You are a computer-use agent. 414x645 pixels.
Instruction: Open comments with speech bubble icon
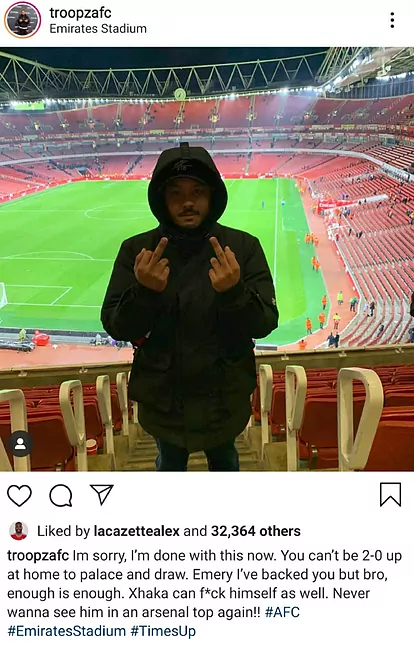click(x=61, y=495)
